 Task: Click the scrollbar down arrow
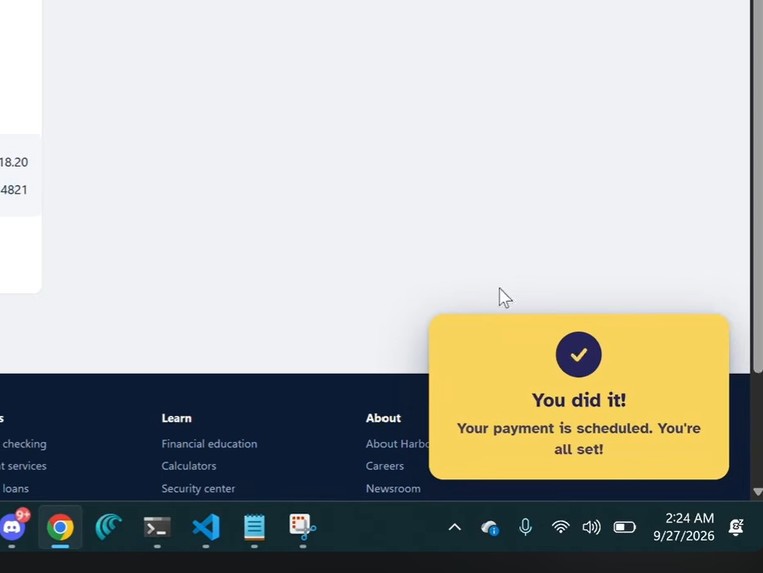click(758, 492)
